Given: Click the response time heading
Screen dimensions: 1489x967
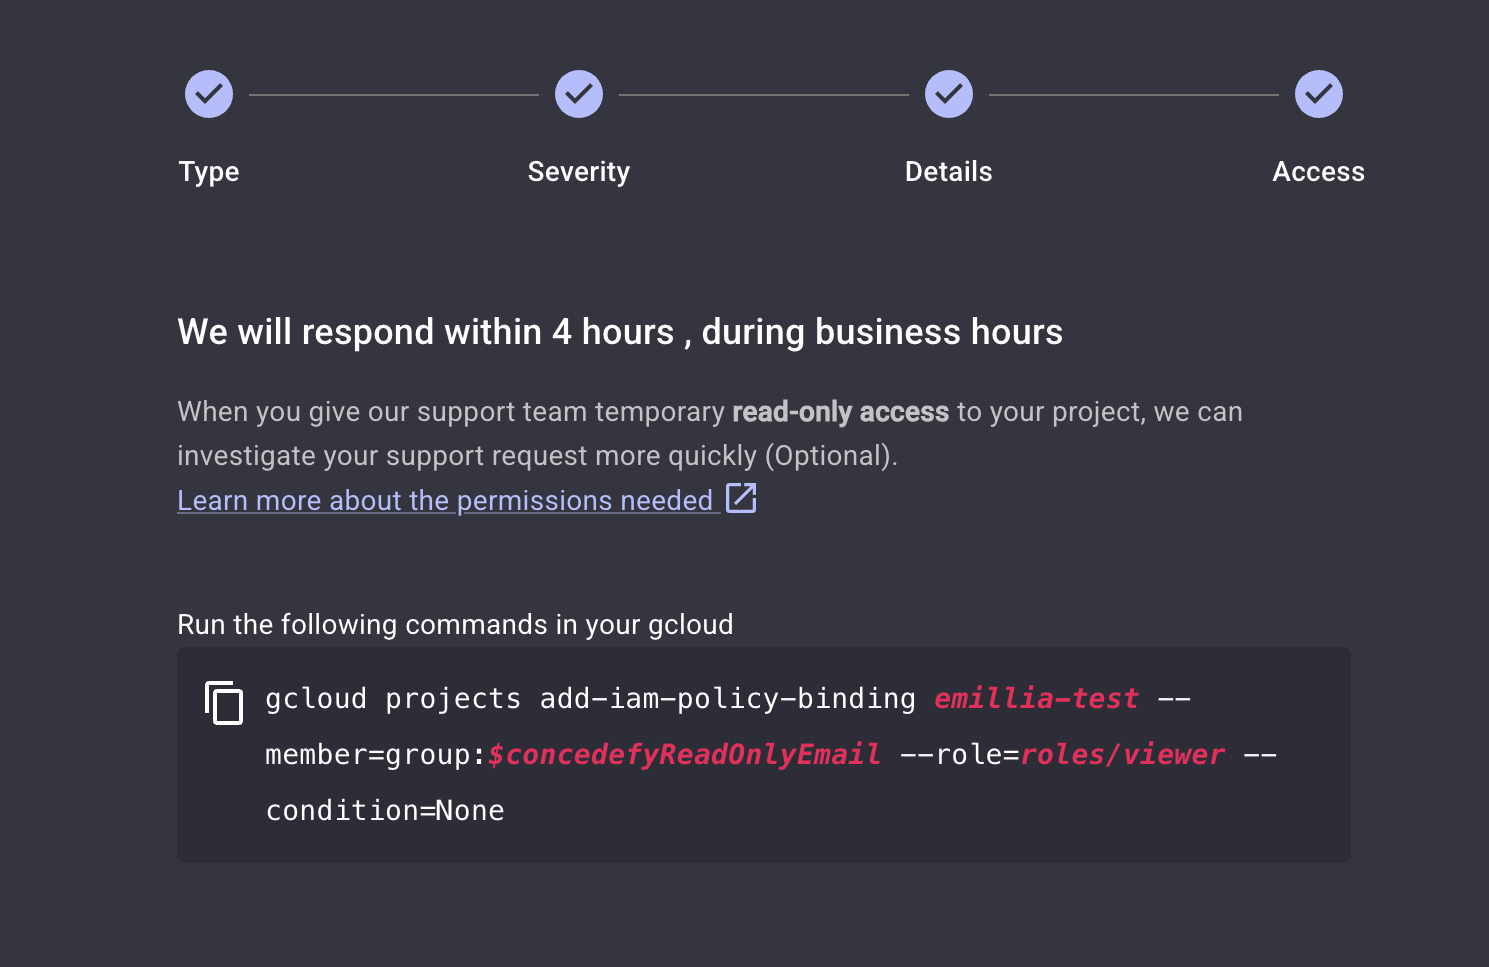Looking at the screenshot, I should click(x=620, y=332).
